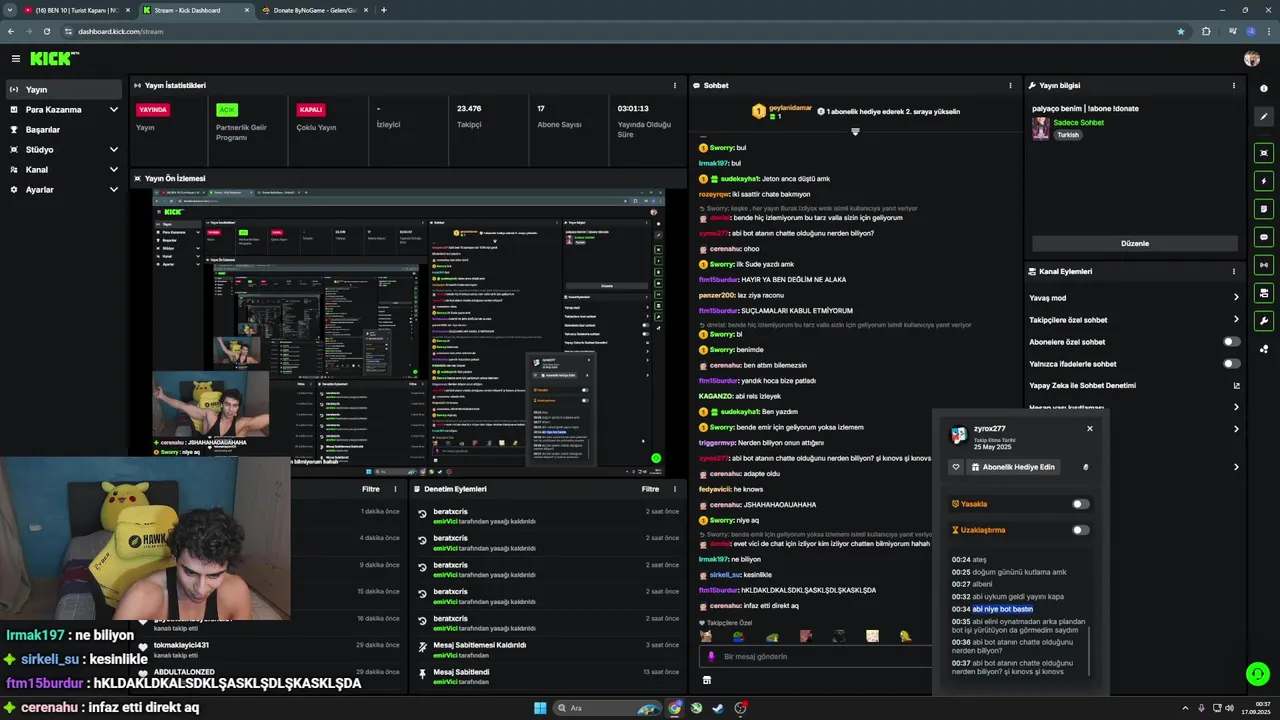Click the Turkish language tag

coord(1068,135)
